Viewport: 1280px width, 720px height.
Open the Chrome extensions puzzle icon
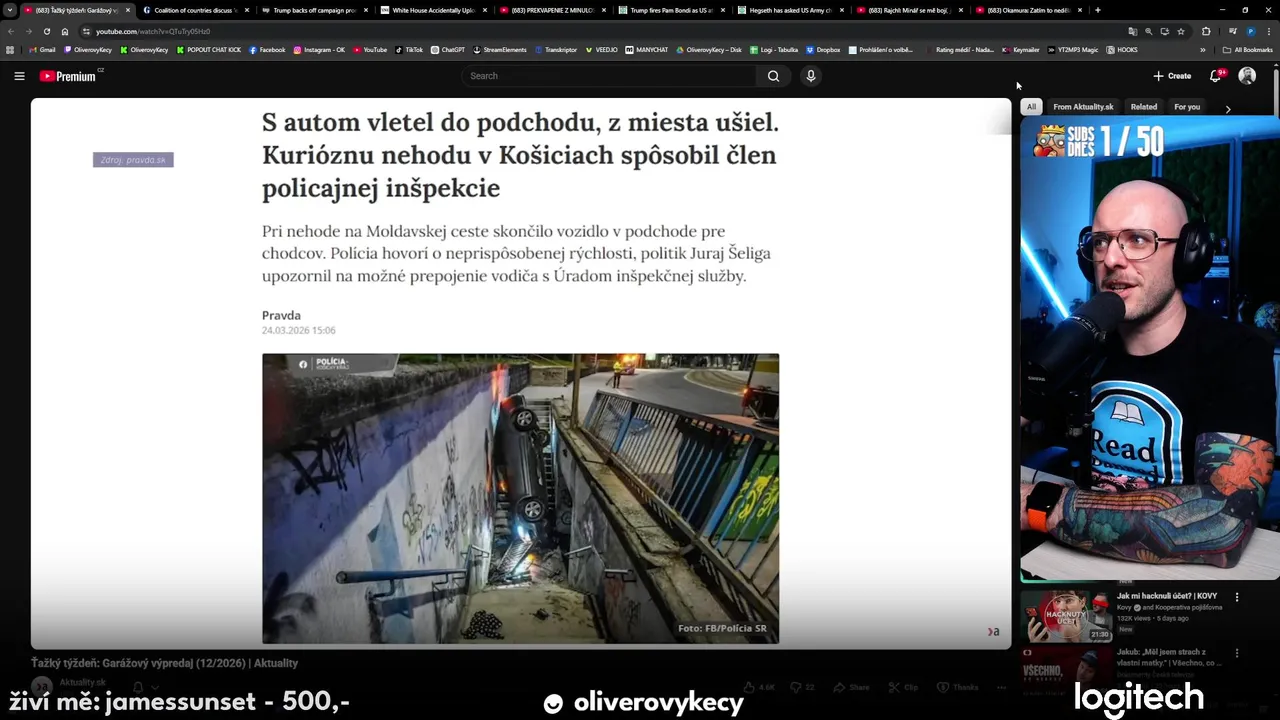[1206, 31]
